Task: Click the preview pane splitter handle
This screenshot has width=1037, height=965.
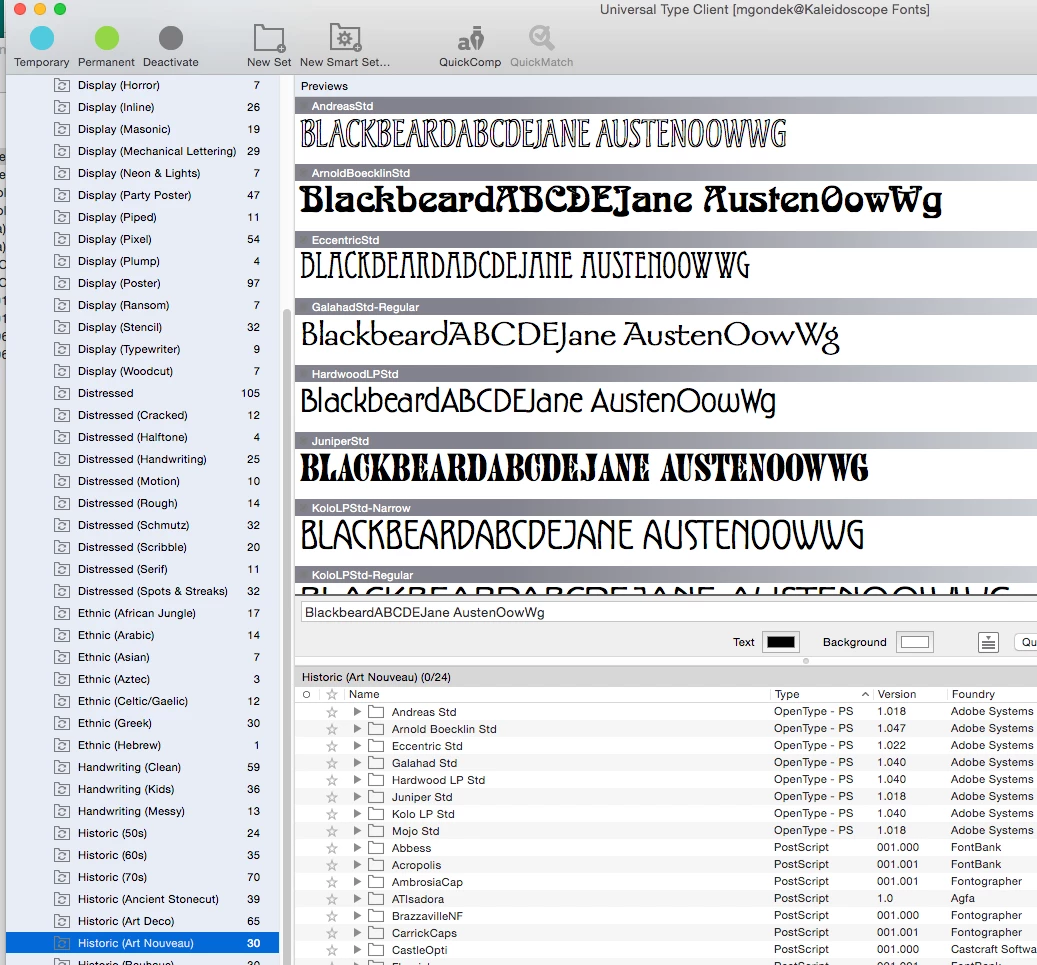Action: click(806, 661)
